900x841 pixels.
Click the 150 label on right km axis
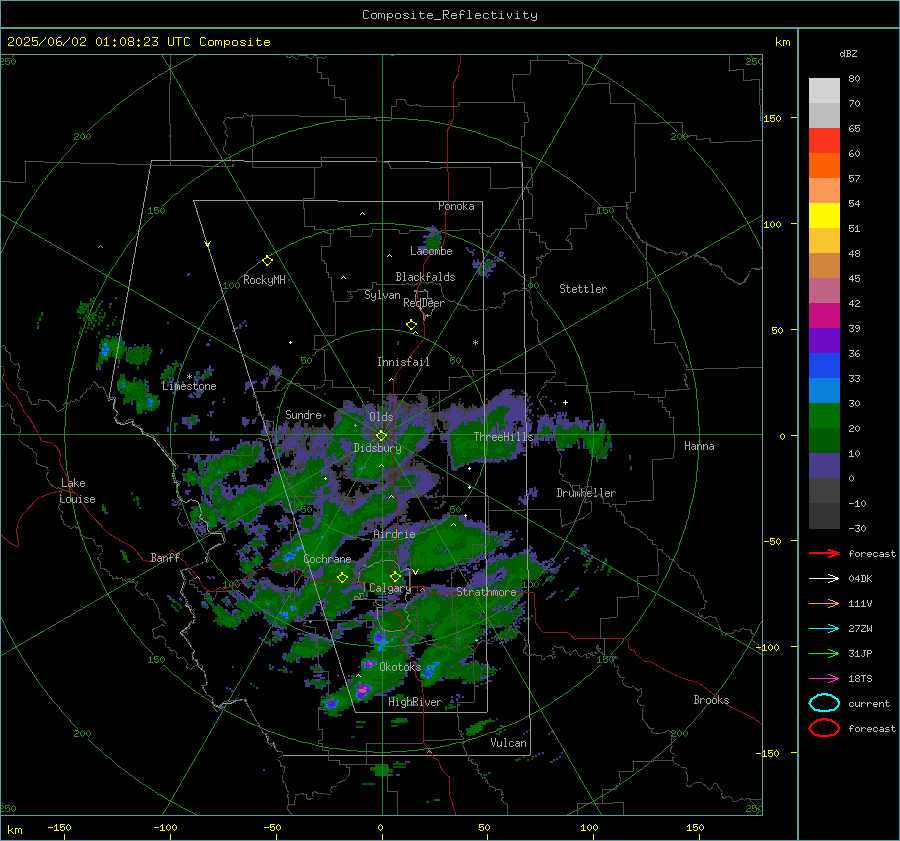coord(773,118)
